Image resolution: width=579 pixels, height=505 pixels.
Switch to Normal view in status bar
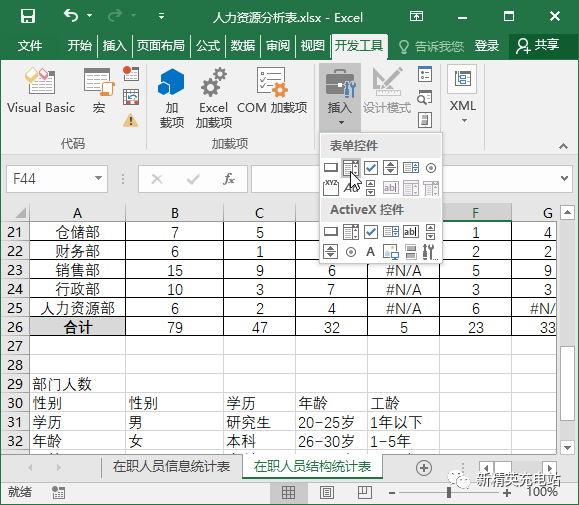[288, 492]
